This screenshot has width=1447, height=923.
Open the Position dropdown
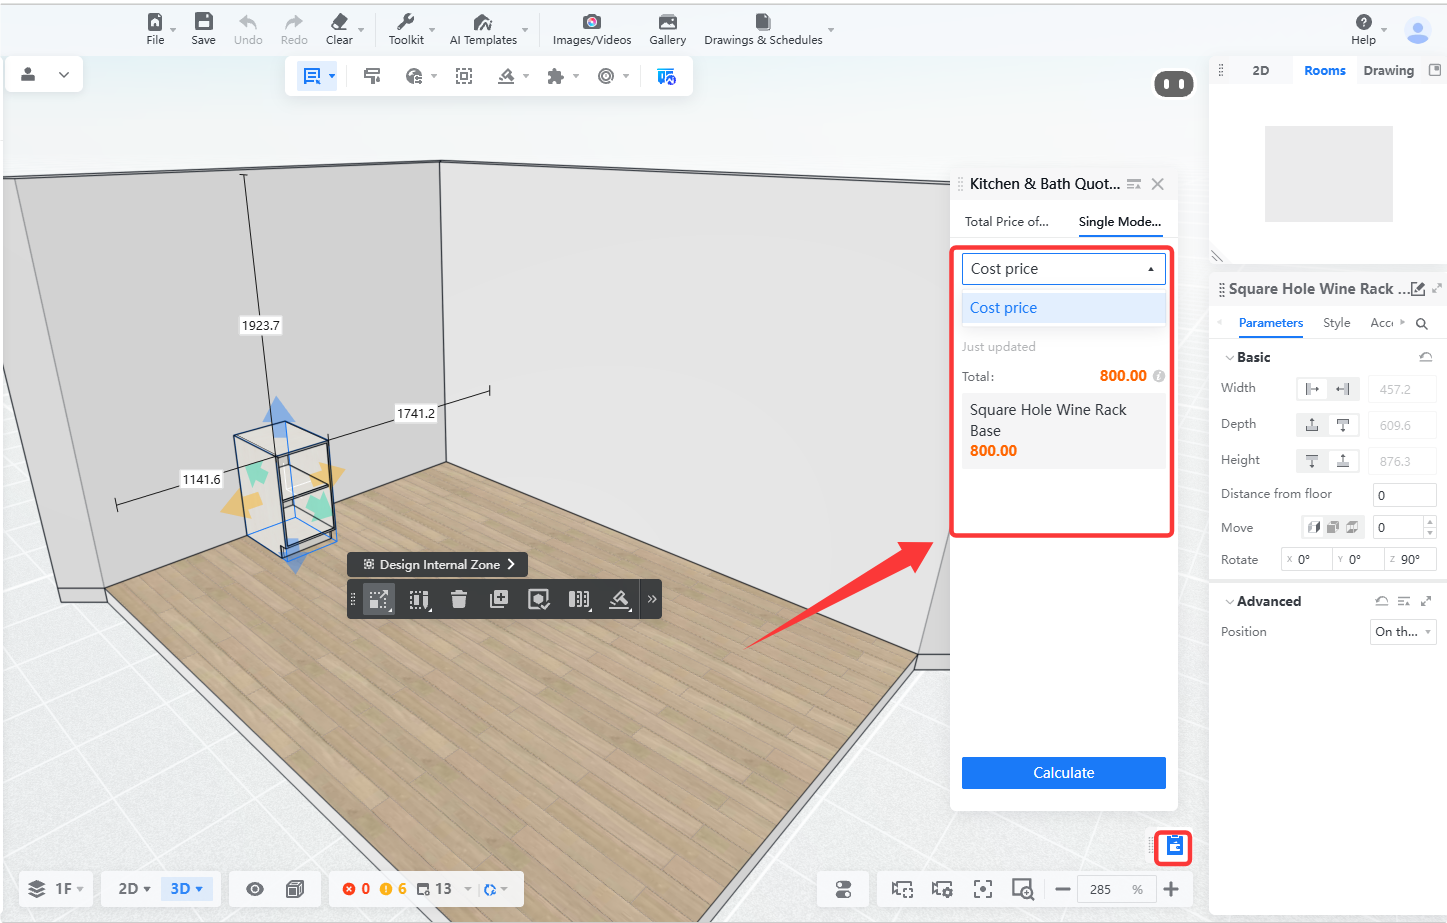click(x=1403, y=632)
